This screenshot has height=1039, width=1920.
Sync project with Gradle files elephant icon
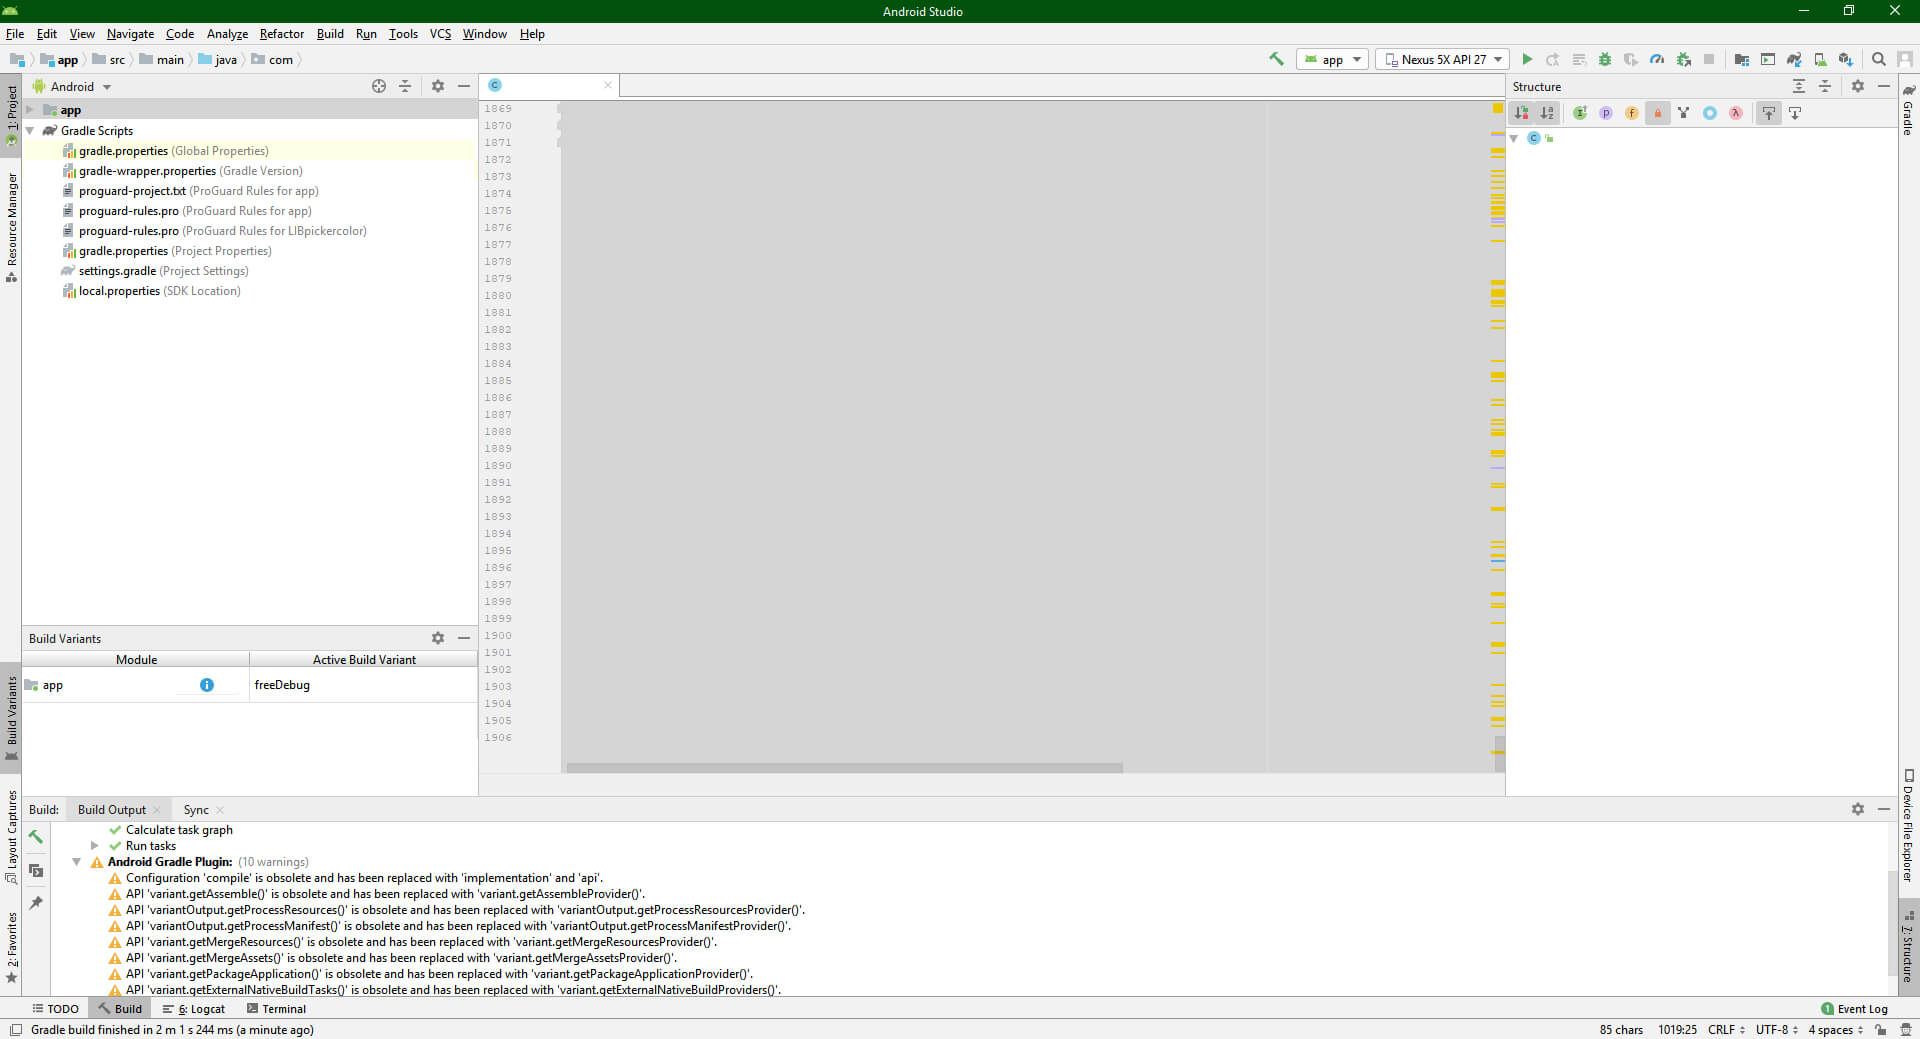(x=1794, y=59)
